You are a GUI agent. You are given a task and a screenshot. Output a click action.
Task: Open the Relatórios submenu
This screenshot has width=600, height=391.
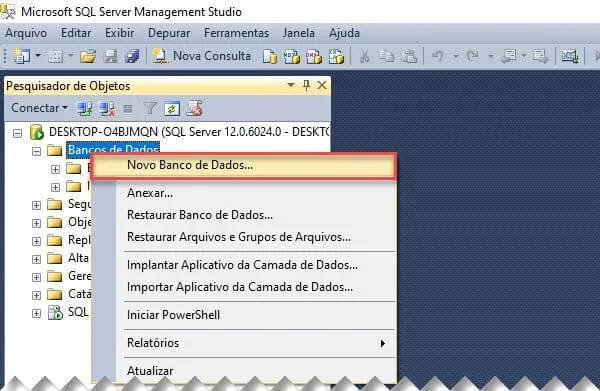(243, 343)
